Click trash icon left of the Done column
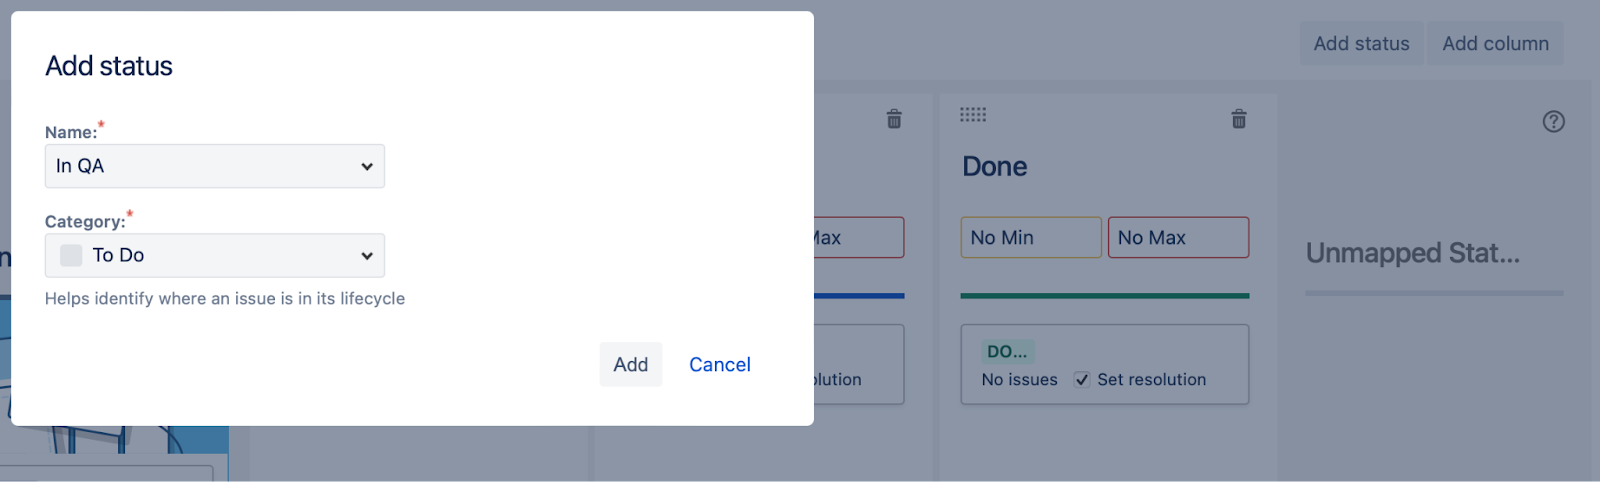1600x482 pixels. [894, 119]
